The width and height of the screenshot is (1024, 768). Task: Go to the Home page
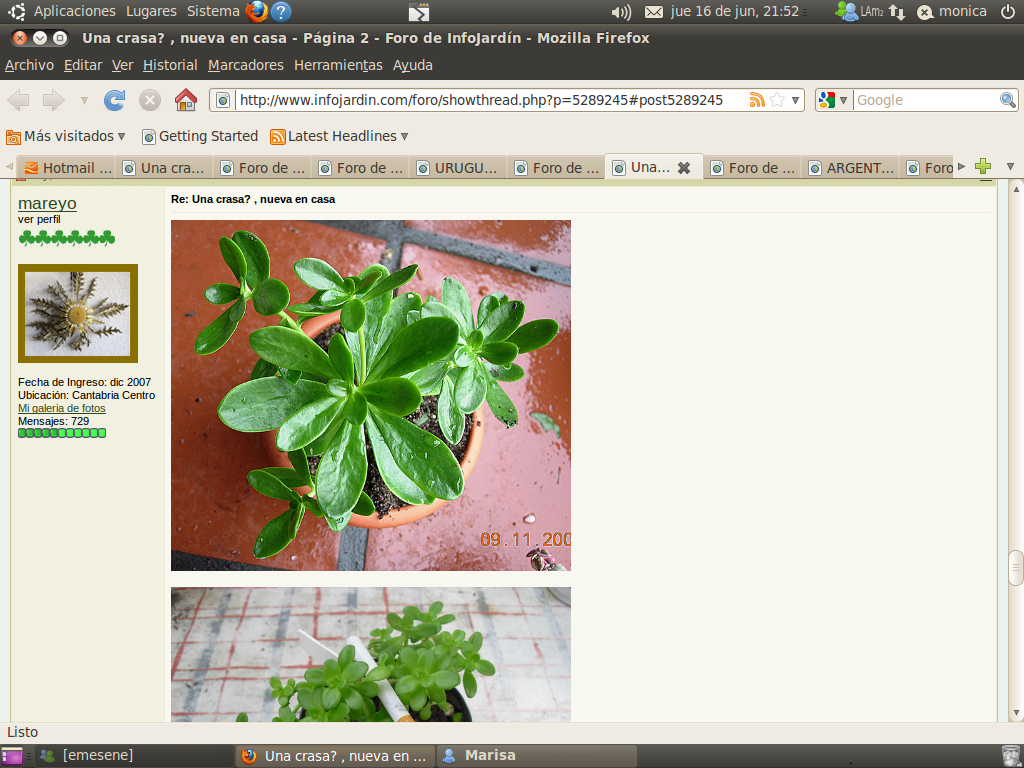(185, 100)
